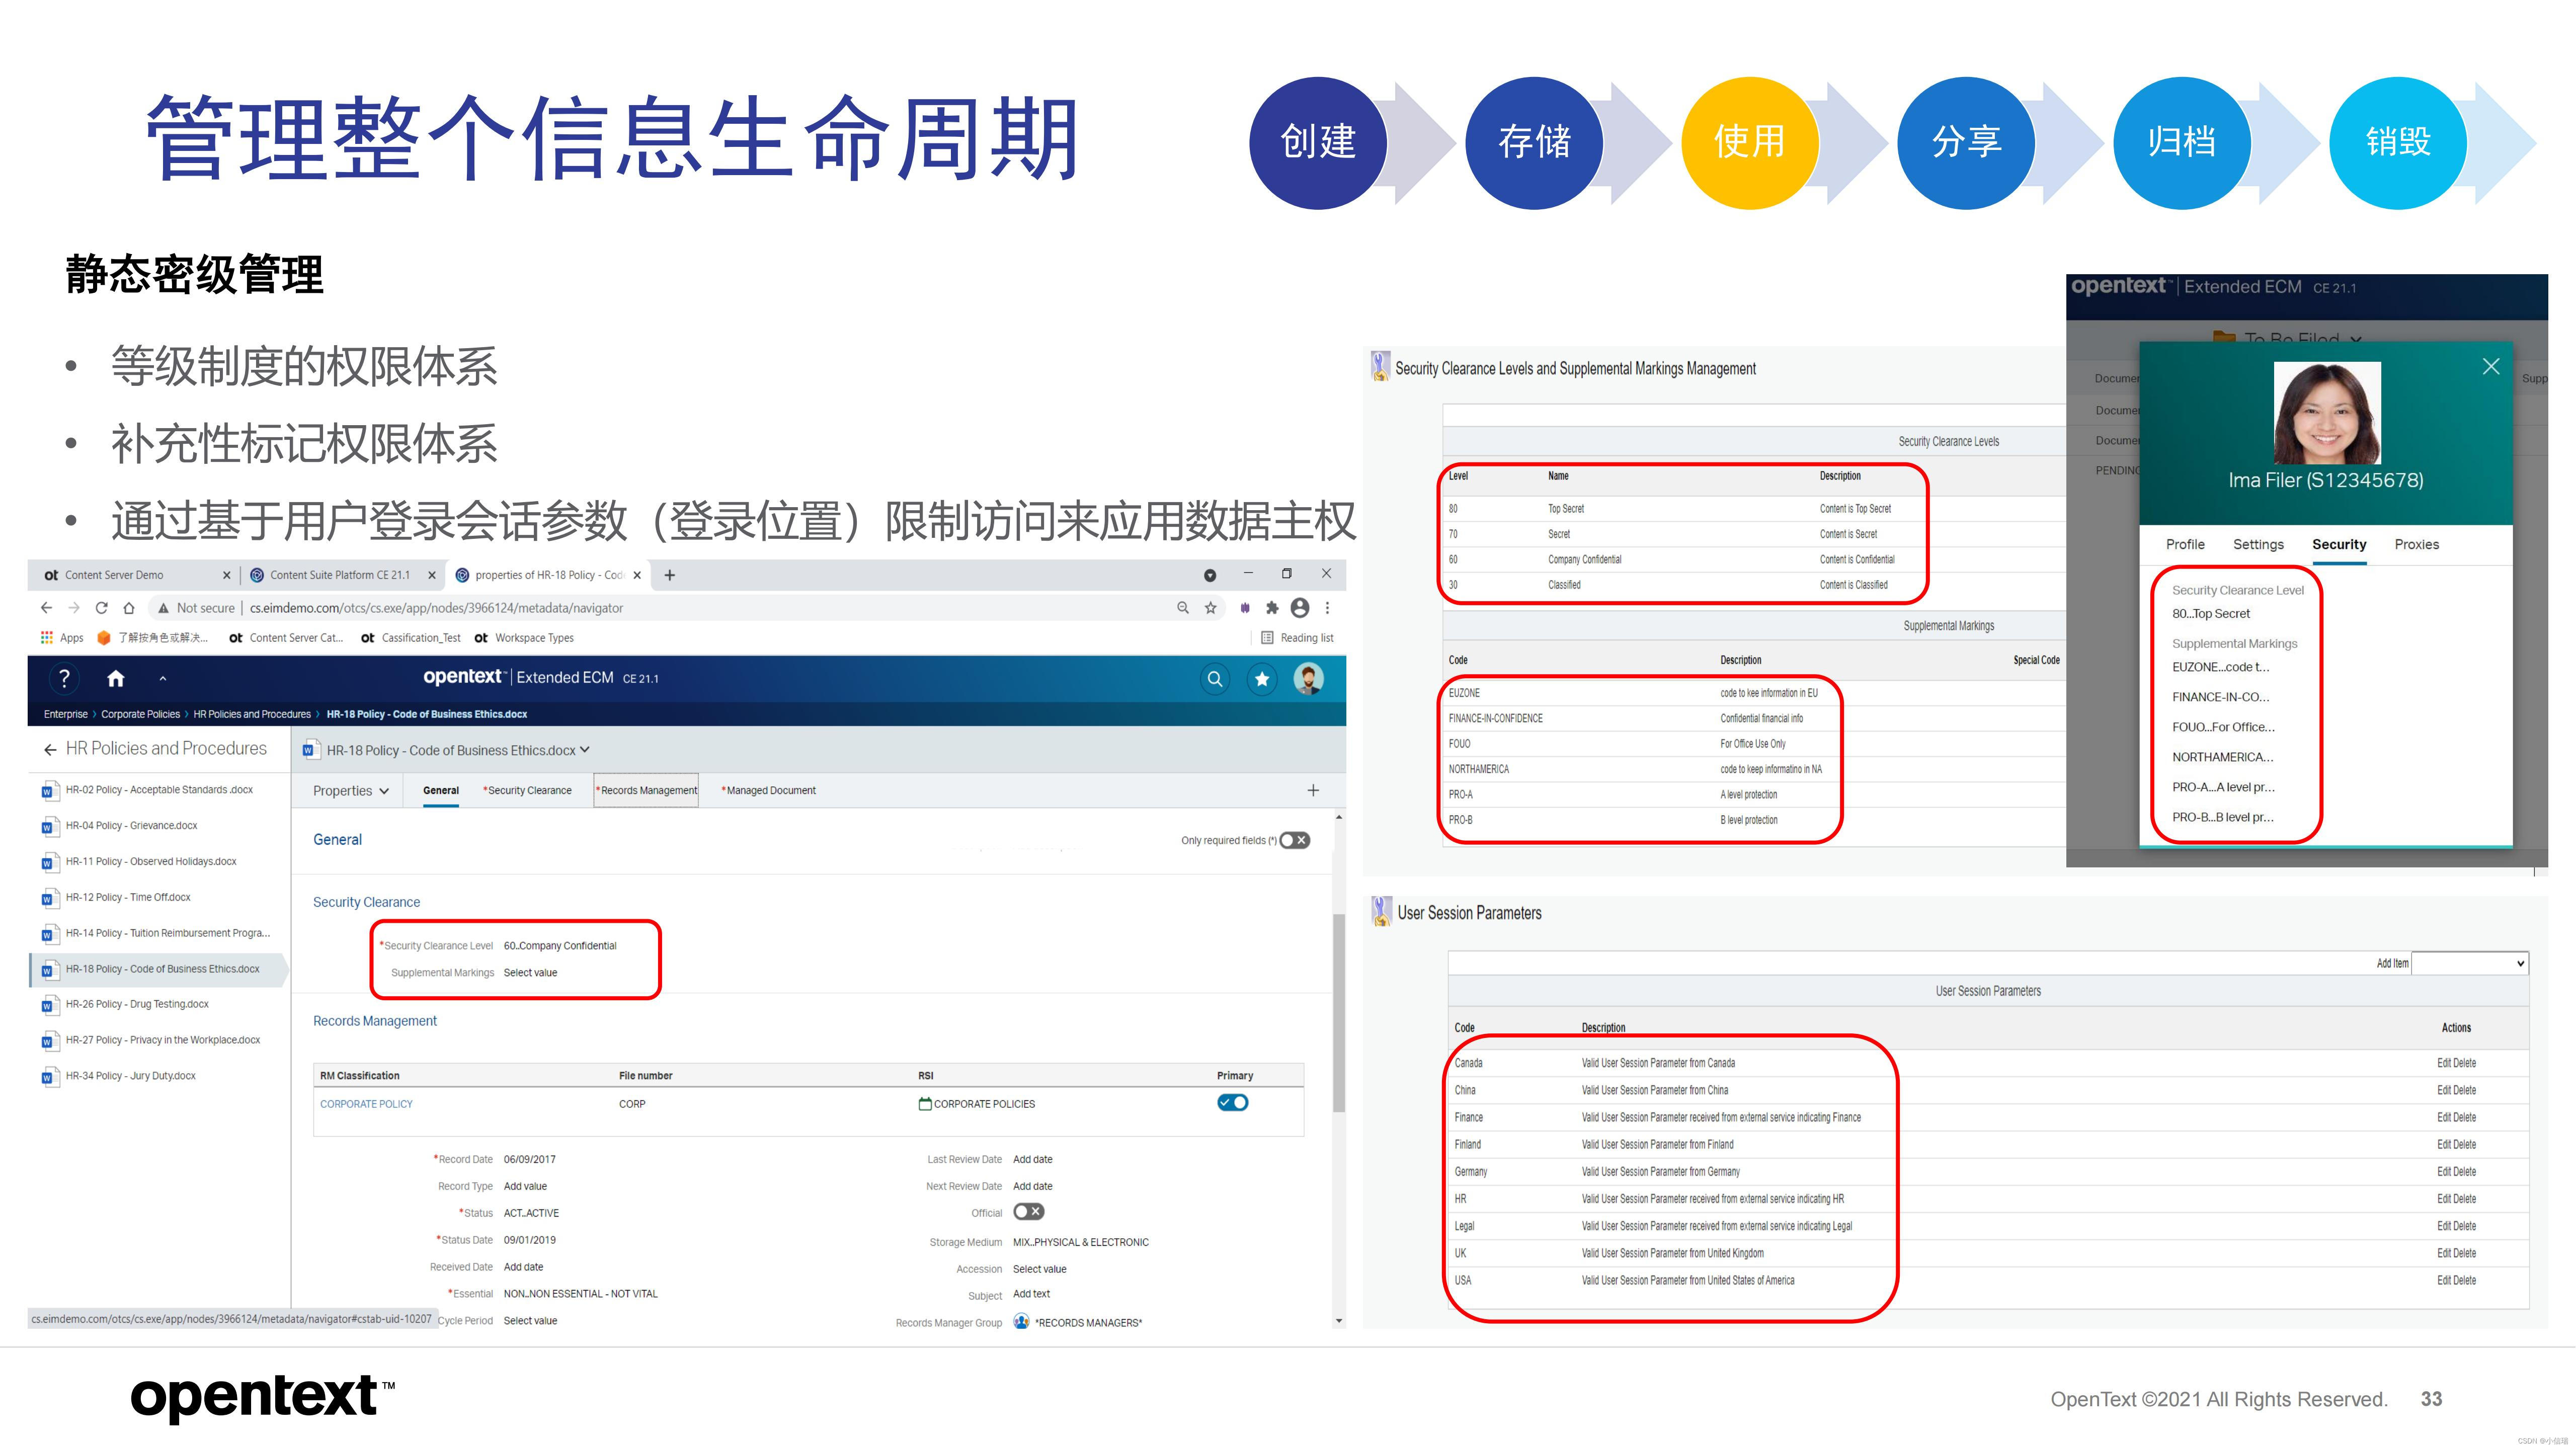Expand the Properties dropdown
The width and height of the screenshot is (2576, 1449).
350,790
